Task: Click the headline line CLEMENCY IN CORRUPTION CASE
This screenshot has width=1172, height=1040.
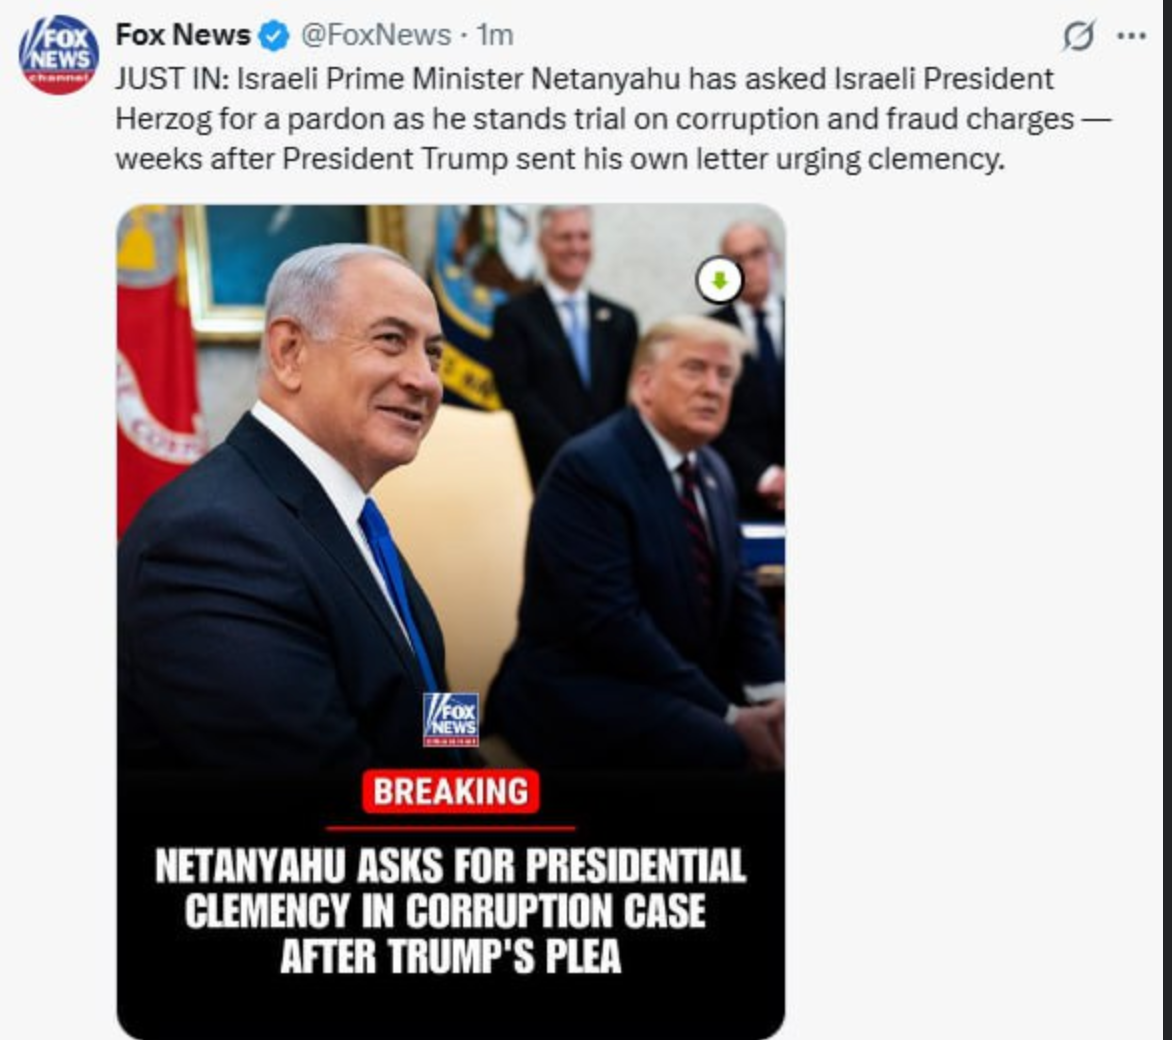Action: point(445,911)
